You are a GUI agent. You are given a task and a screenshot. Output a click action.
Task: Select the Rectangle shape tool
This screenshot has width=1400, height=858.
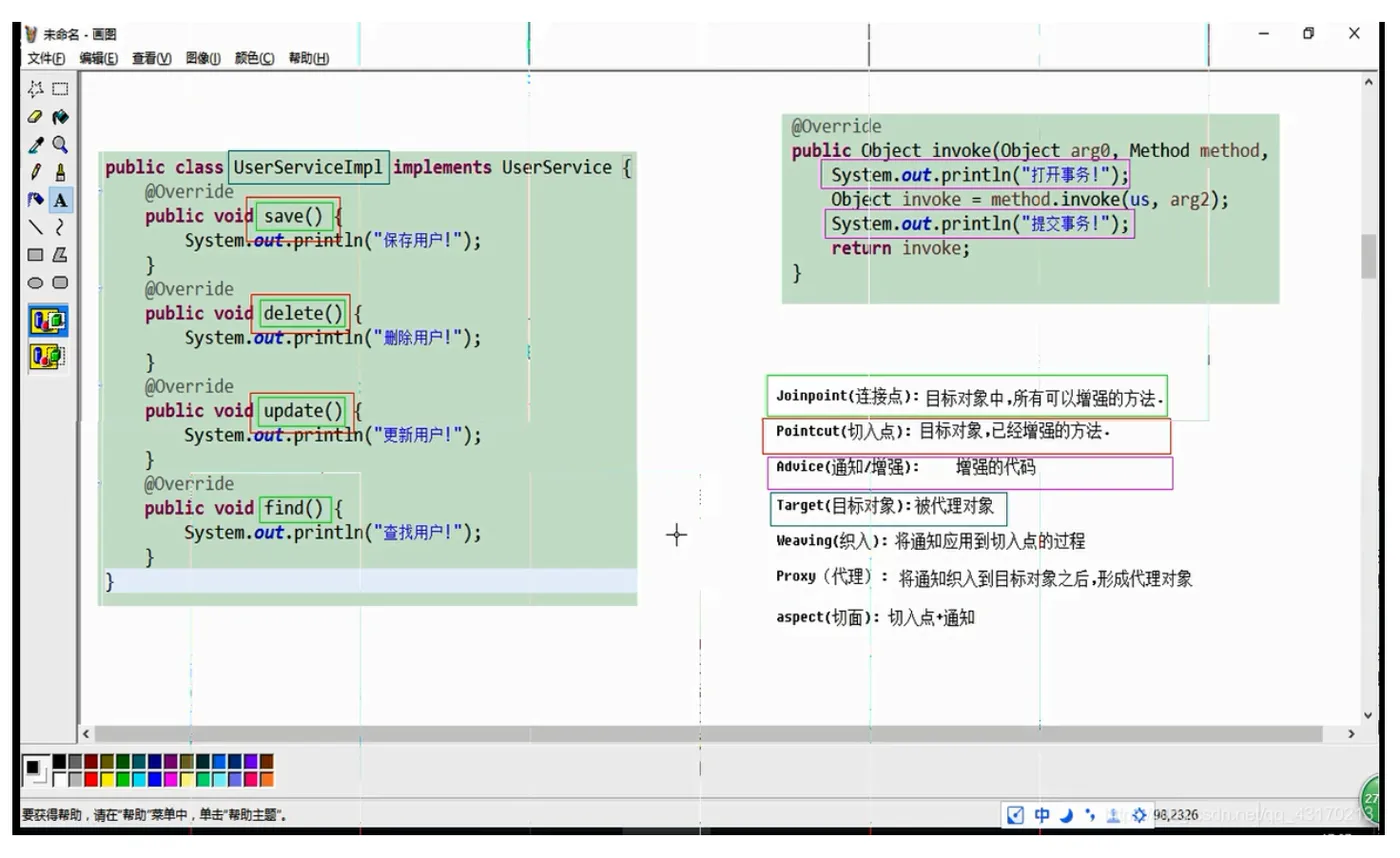point(36,255)
